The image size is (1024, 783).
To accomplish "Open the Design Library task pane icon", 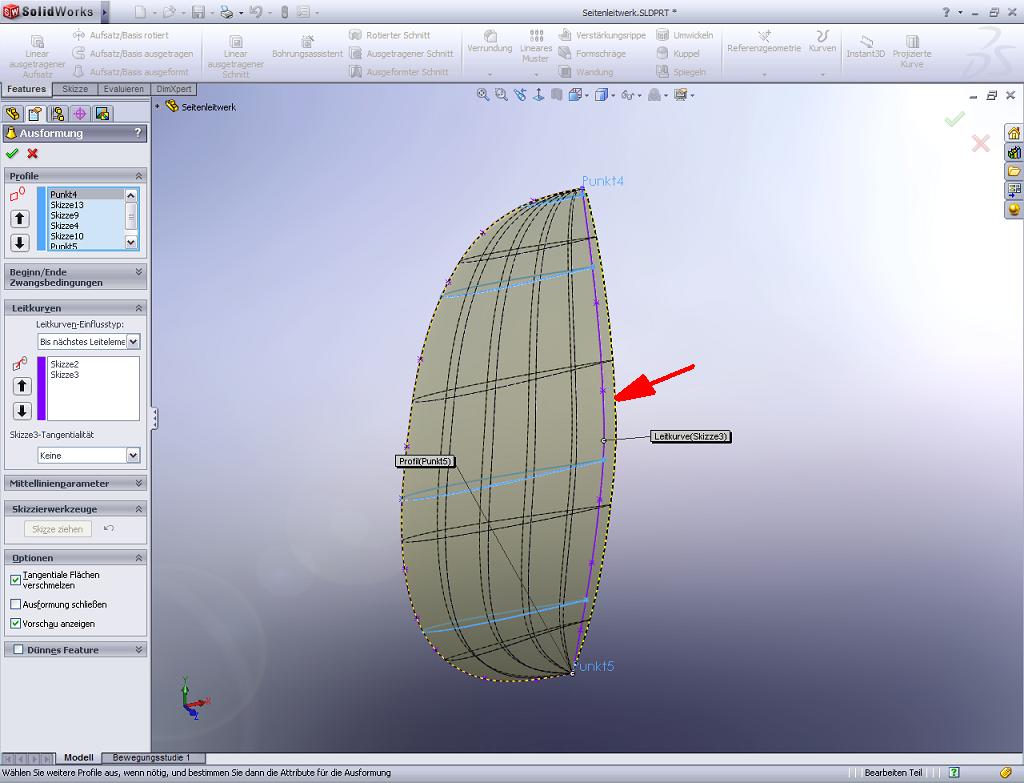I will point(1014,152).
